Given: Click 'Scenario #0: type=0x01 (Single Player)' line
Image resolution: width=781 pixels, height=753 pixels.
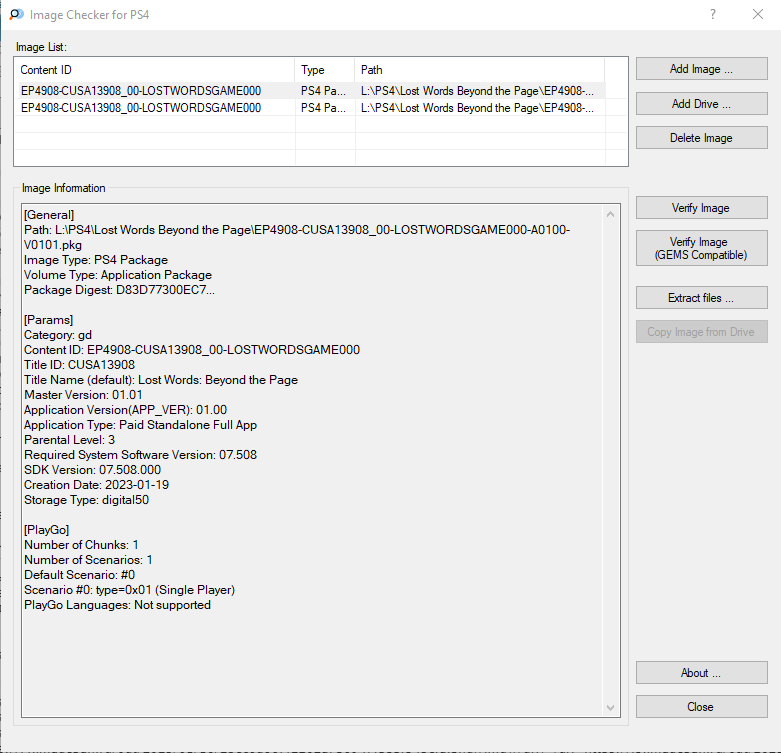Looking at the screenshot, I should coord(130,590).
